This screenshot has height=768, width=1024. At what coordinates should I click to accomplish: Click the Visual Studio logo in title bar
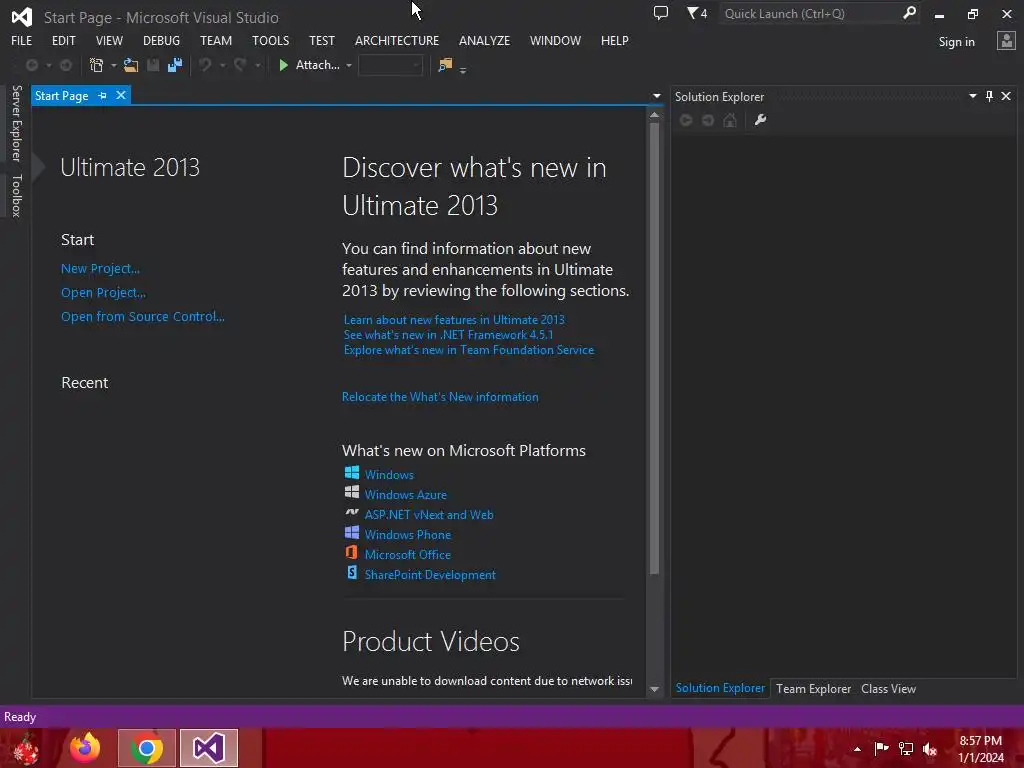pyautogui.click(x=22, y=17)
